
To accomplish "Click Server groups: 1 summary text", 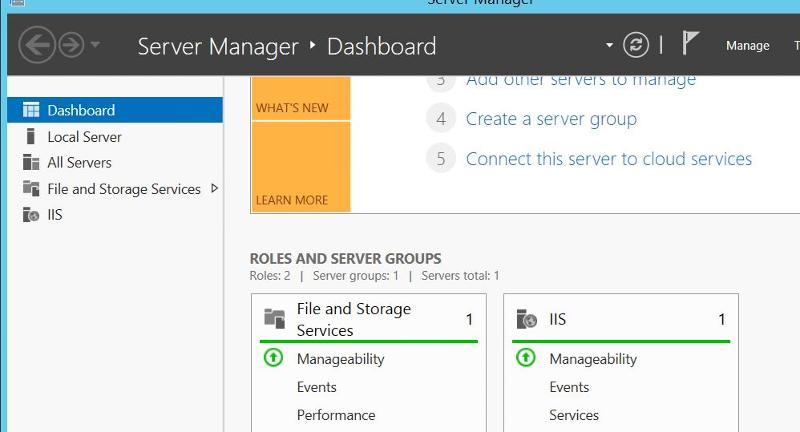I will tap(355, 276).
